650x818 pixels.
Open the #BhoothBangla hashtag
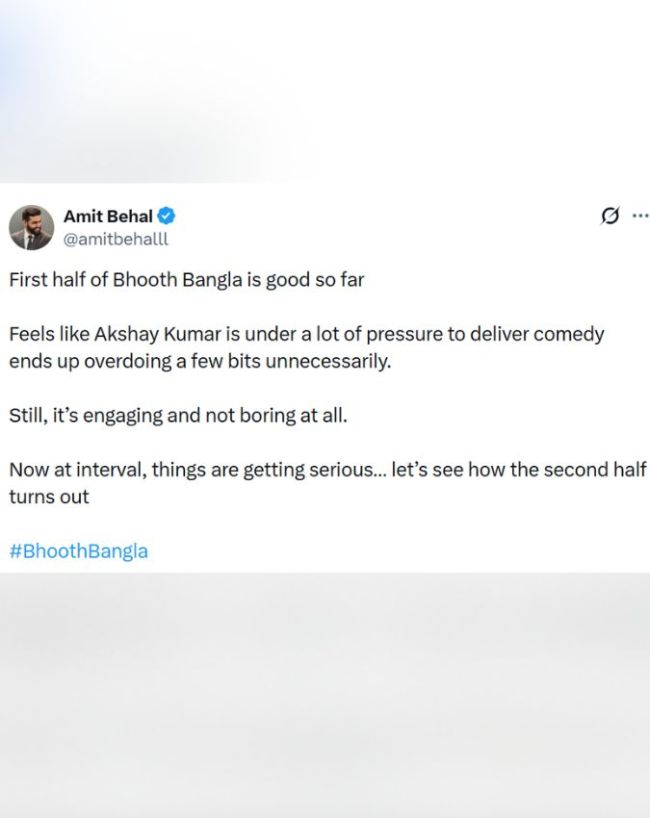pos(78,551)
